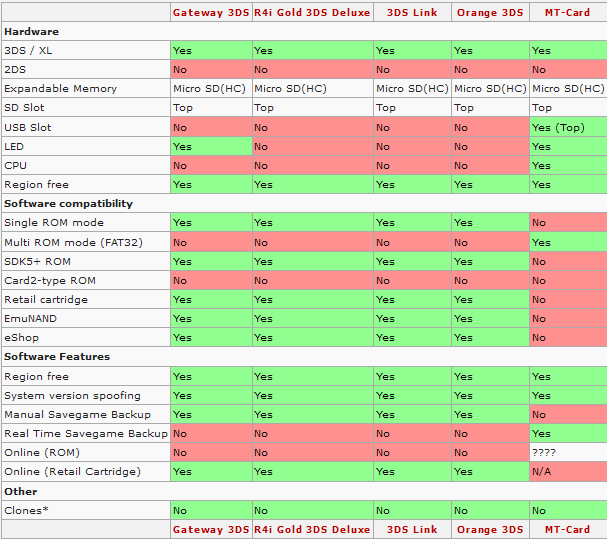Image resolution: width=607 pixels, height=539 pixels.
Task: Click the 2DS row label
Action: click(x=15, y=69)
